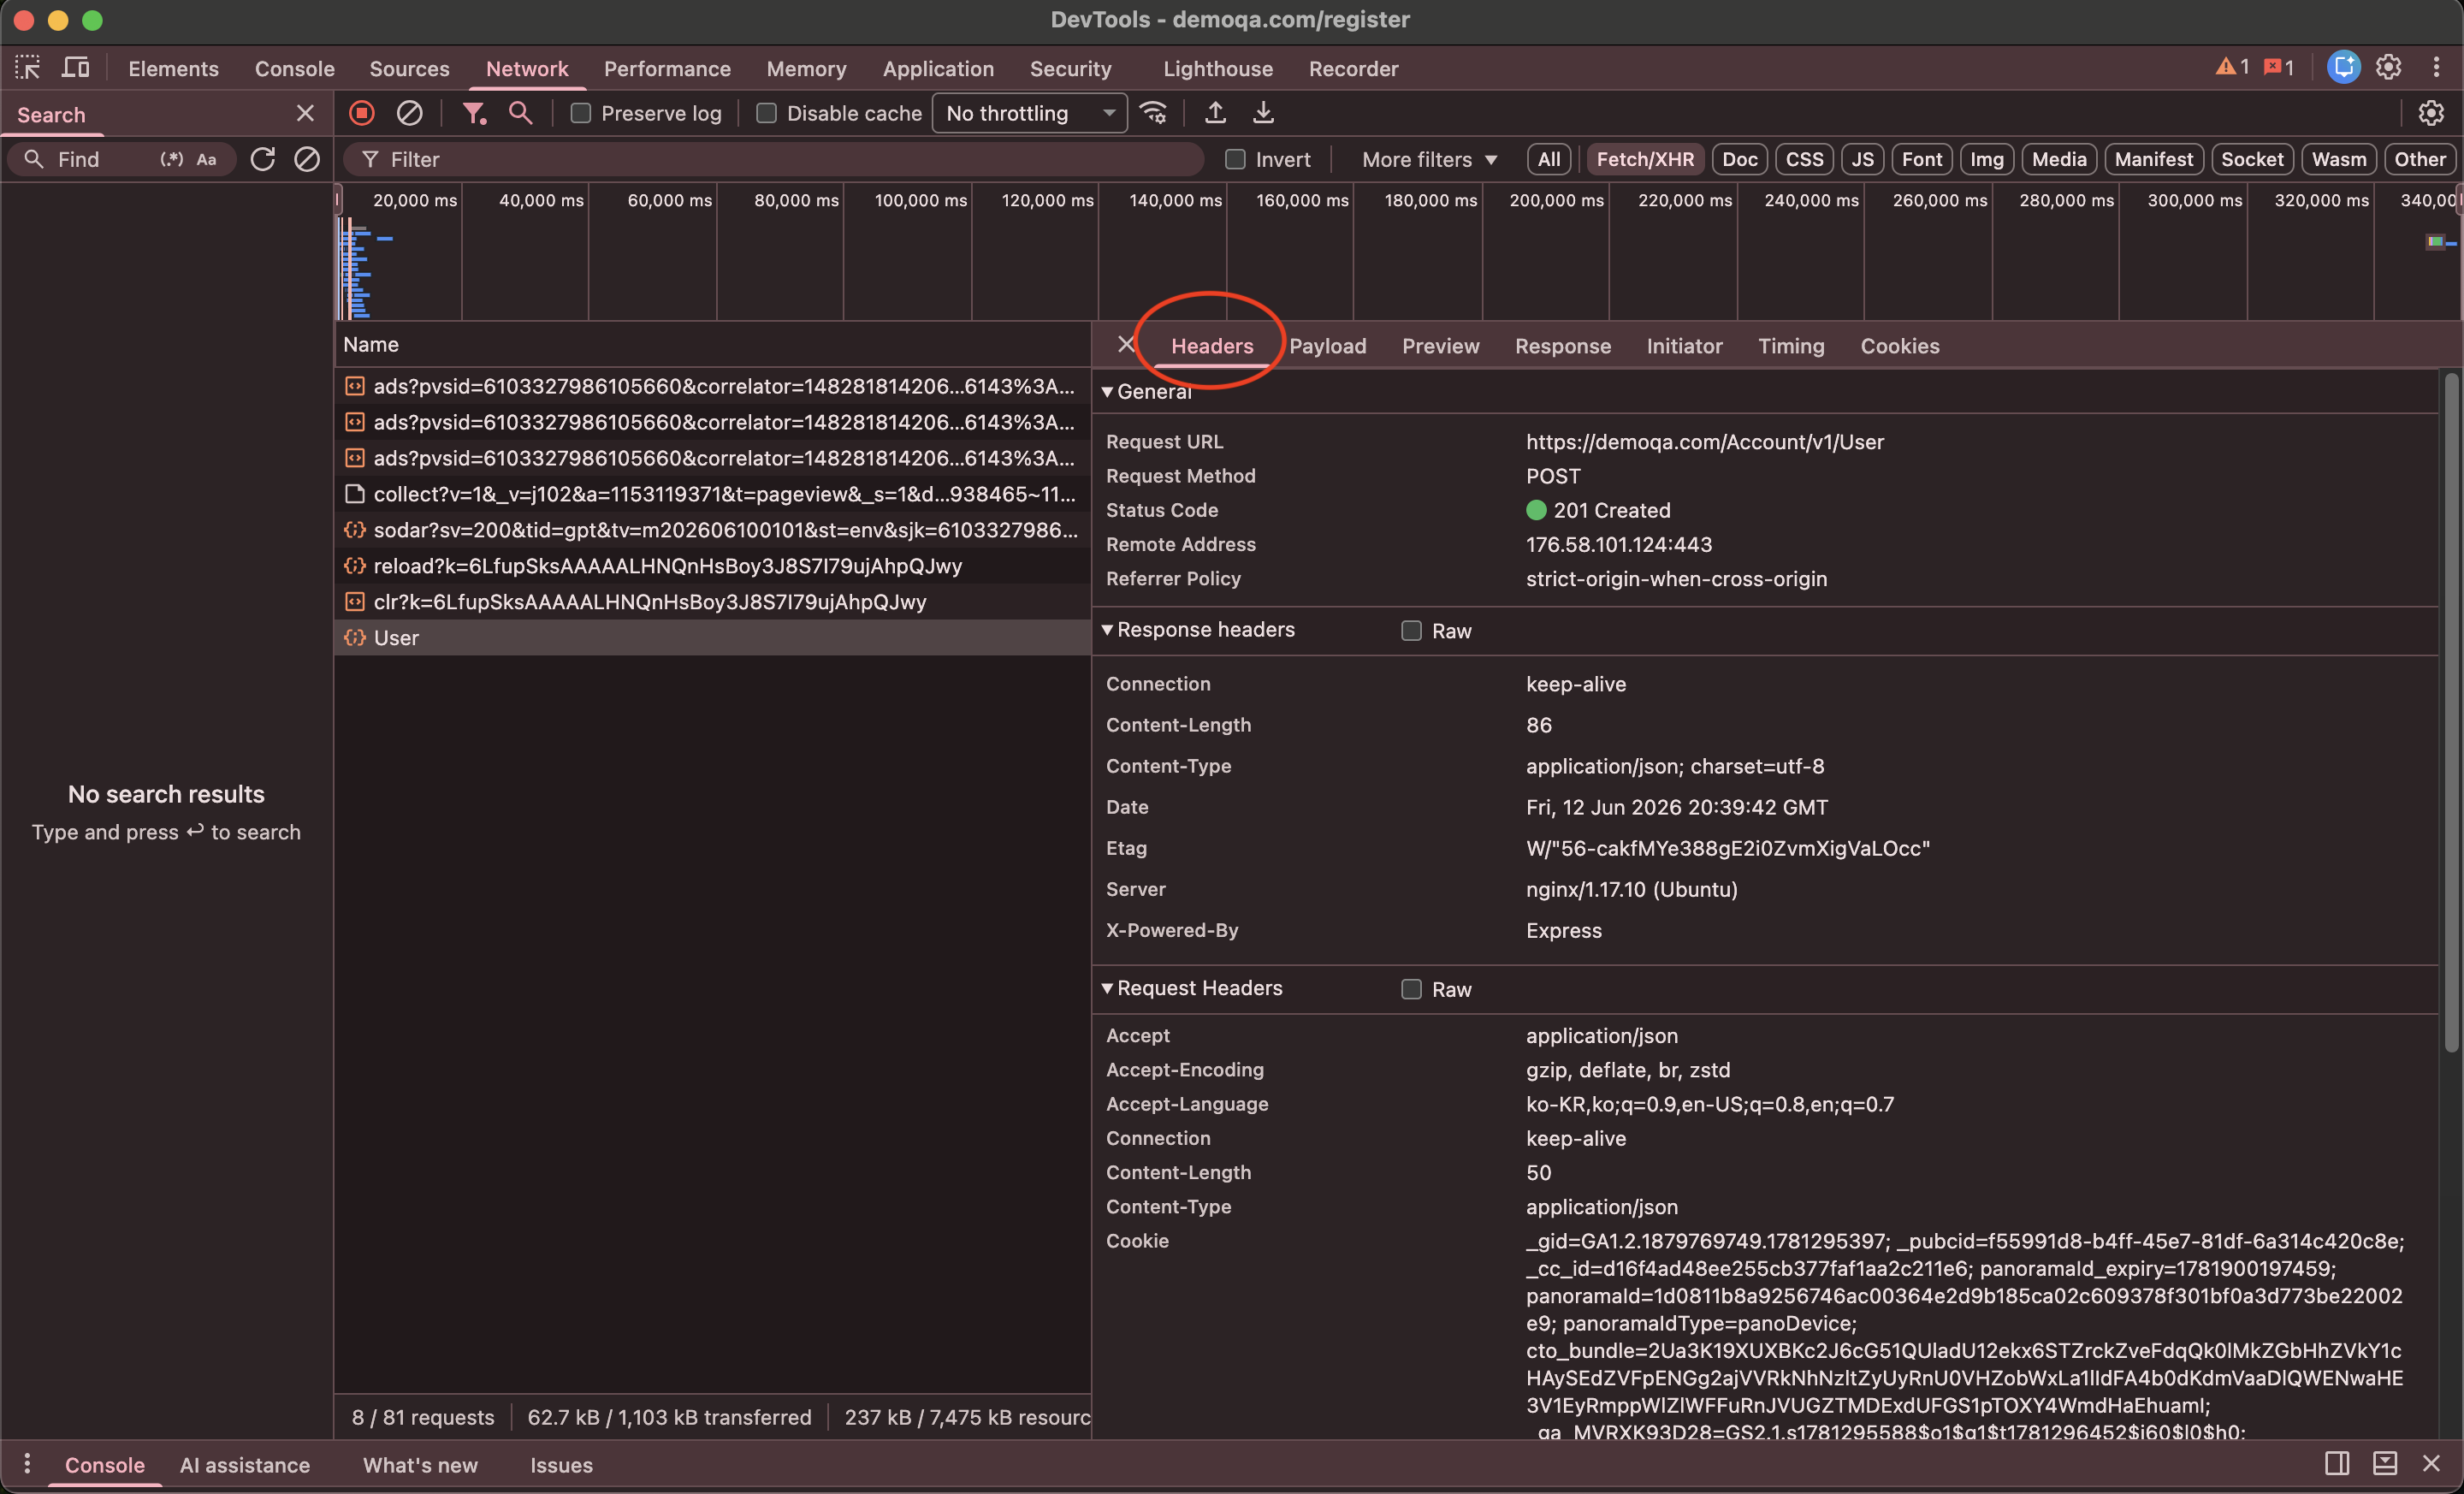Click the errors count indicator
2464x1494 pixels.
pyautogui.click(x=2279, y=67)
